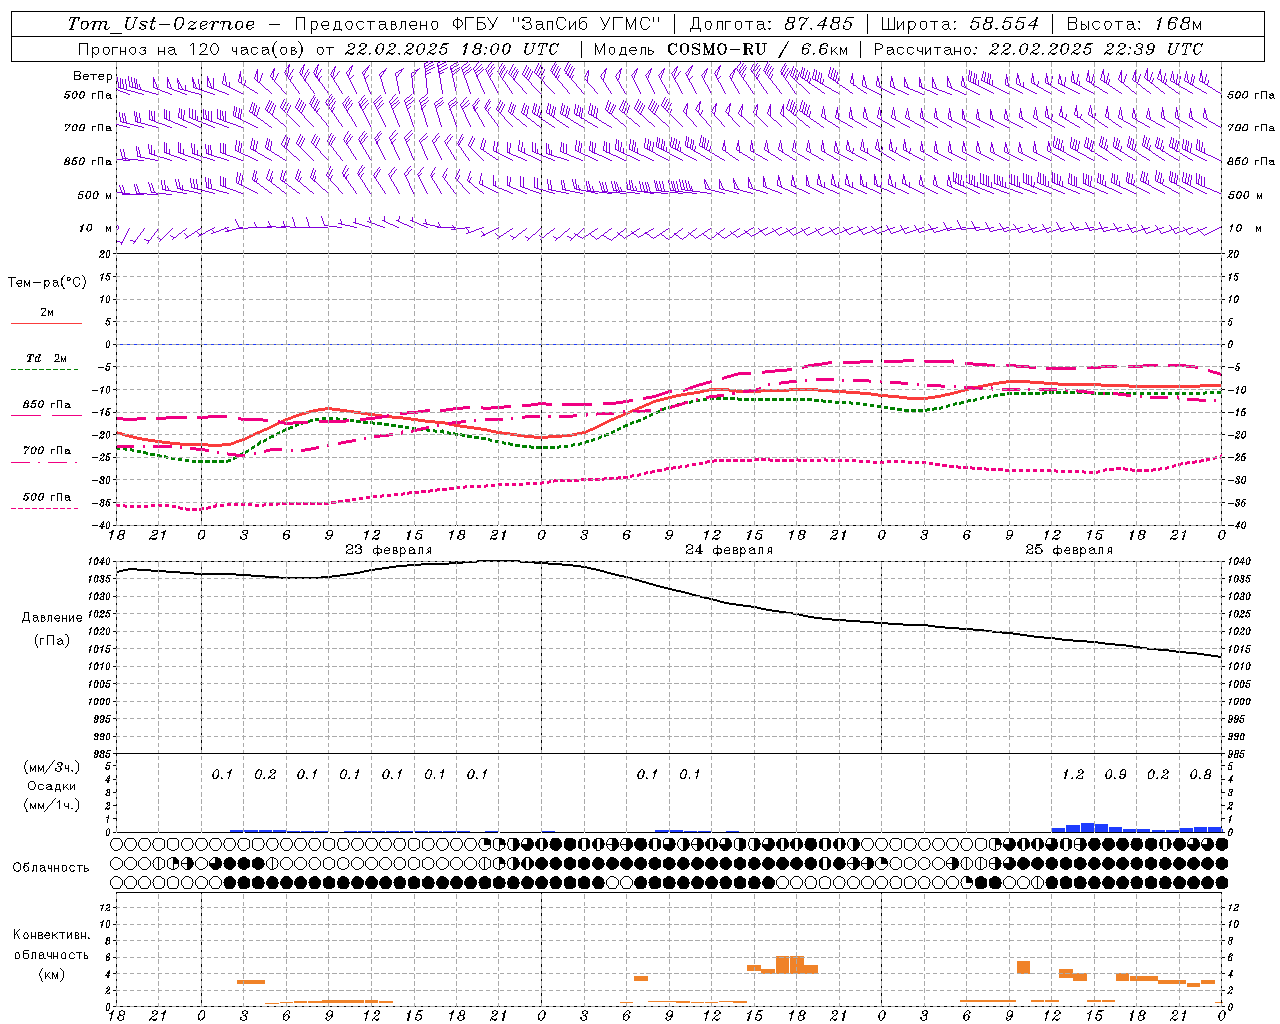This screenshot has width=1280, height=1024.
Task: Click the date label 24 февраля
Action: (x=729, y=550)
